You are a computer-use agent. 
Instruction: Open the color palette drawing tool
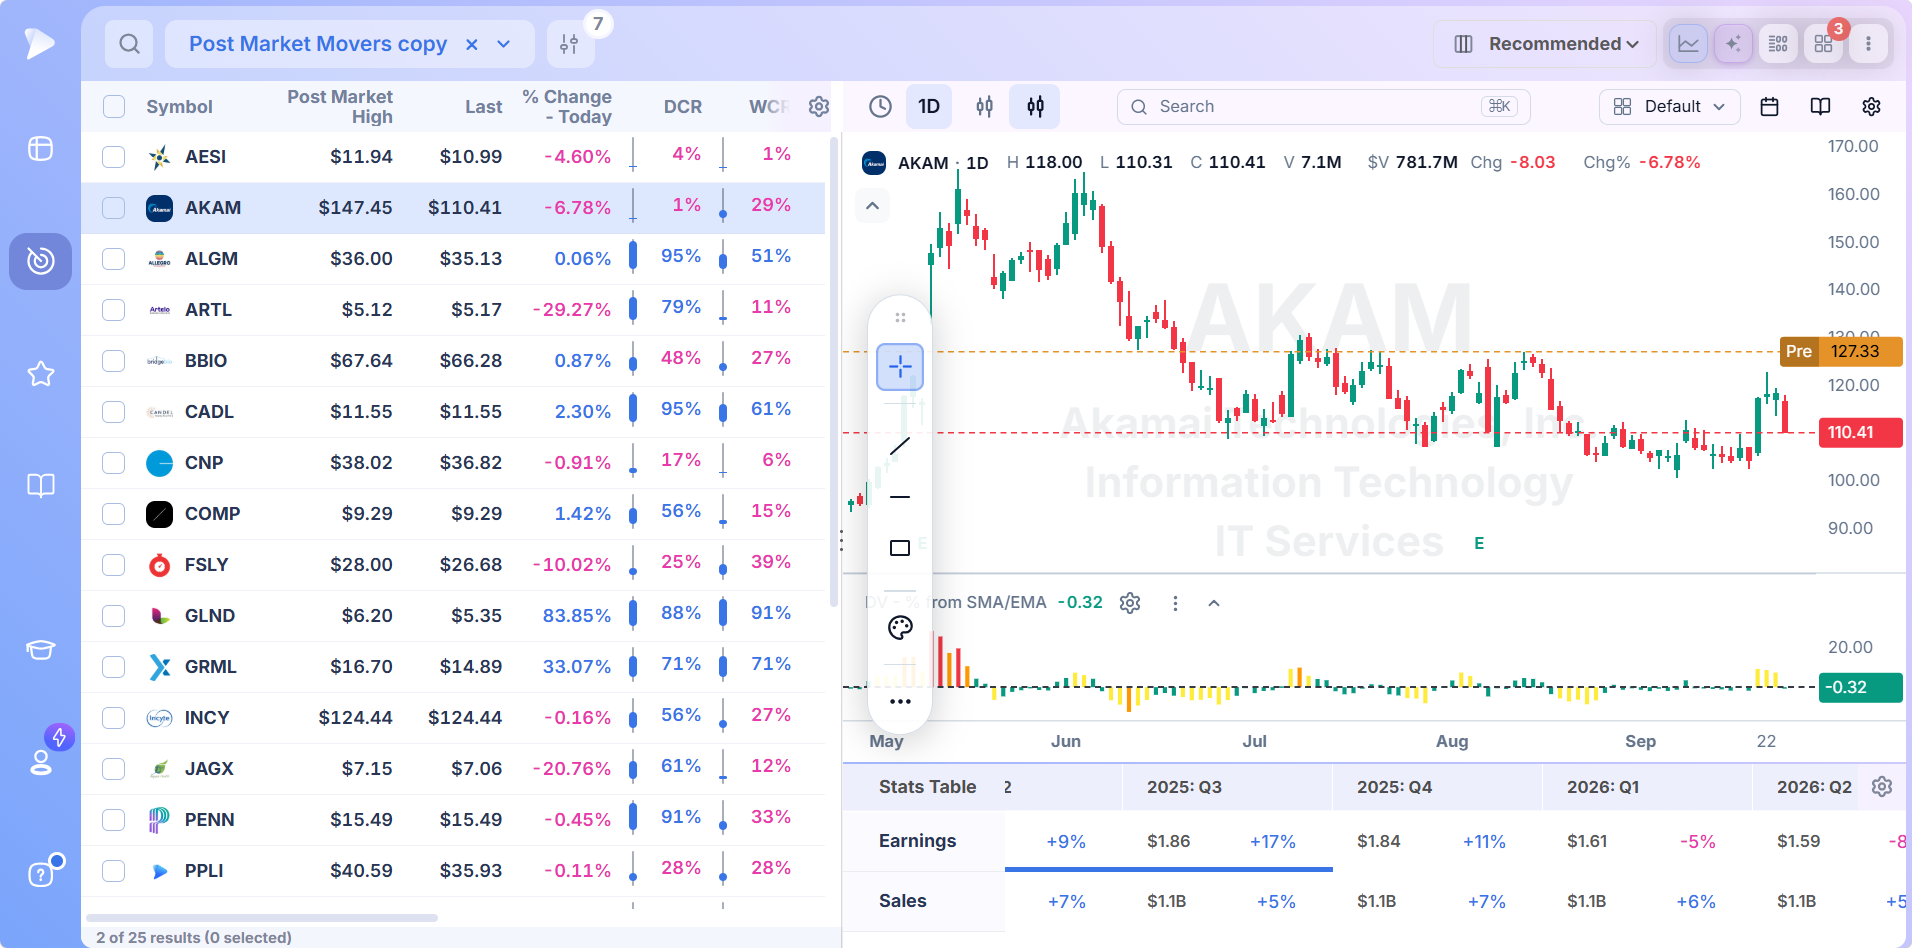900,628
